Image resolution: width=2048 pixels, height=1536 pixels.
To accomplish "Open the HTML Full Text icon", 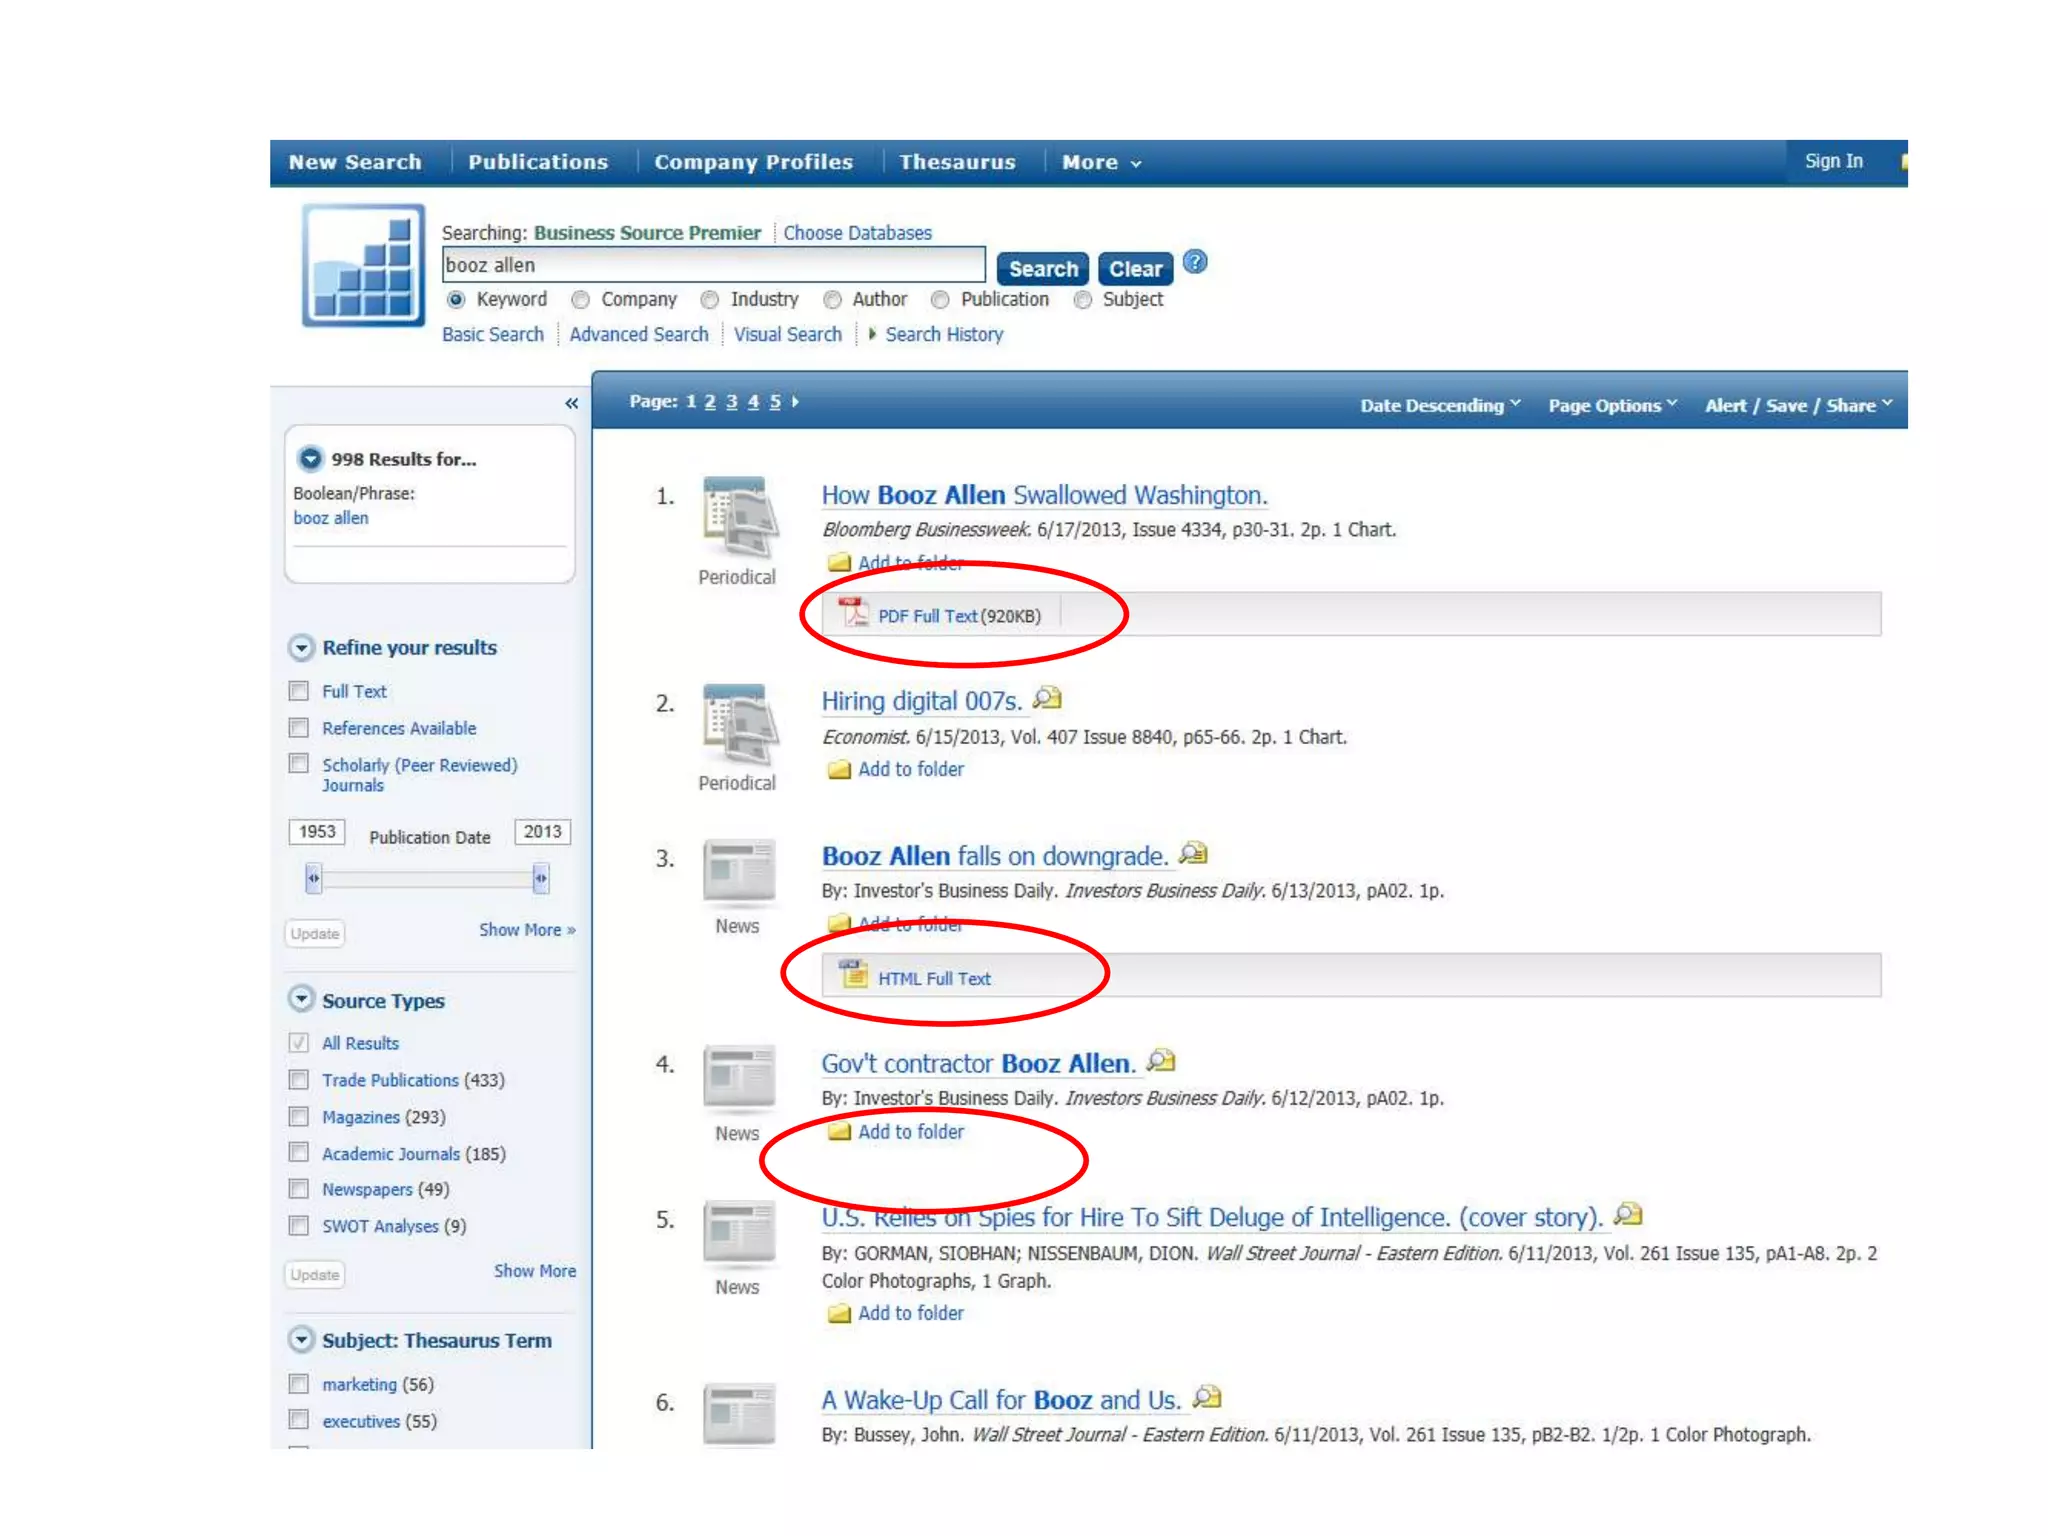I will tap(853, 975).
